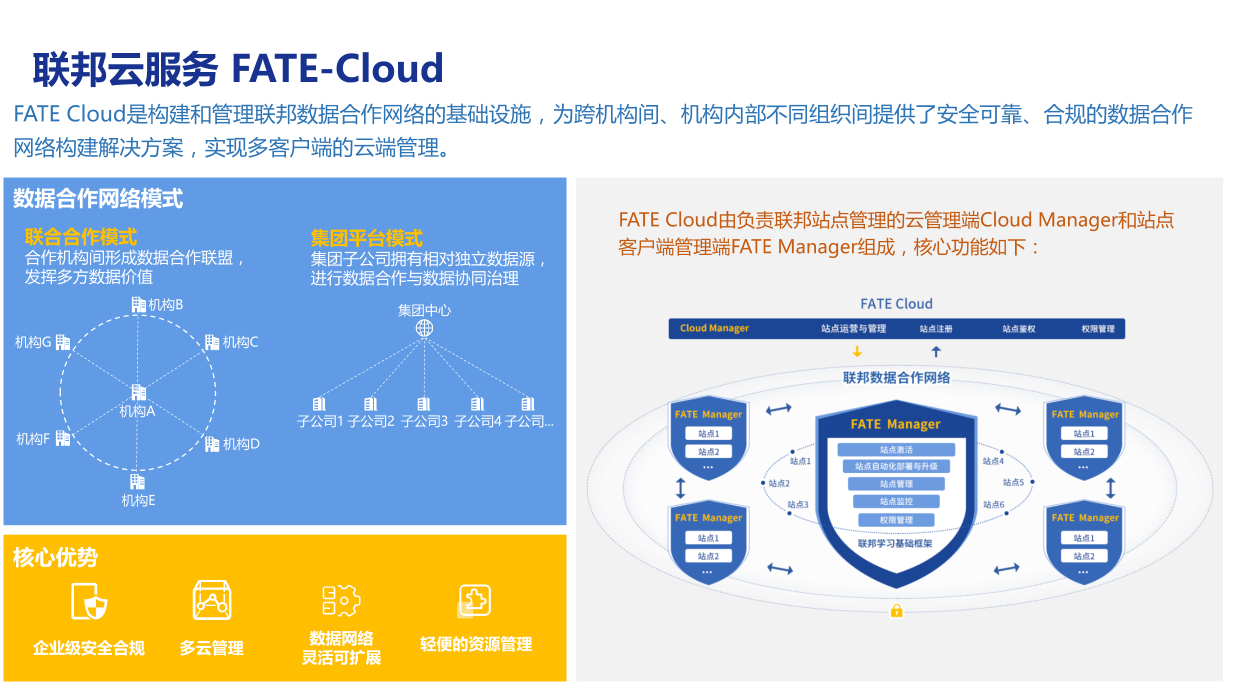Image resolution: width=1241 pixels, height=694 pixels.
Task: Click the slide title 联邦云服务 FATE-Cloud
Action: [x=238, y=69]
